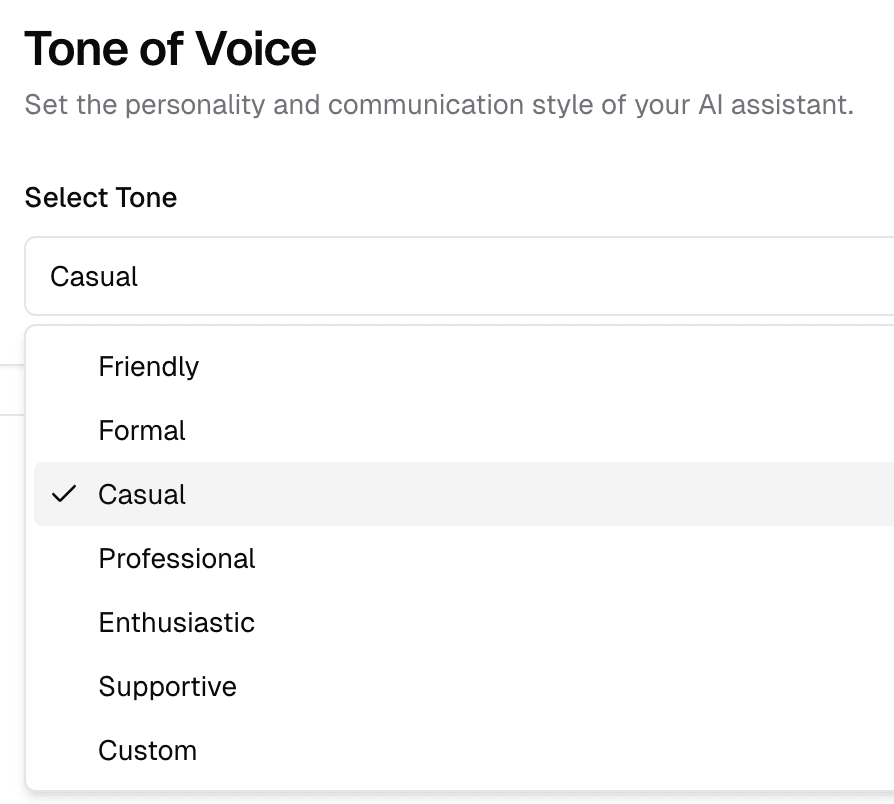Click the option between Professional and Supportive
Viewport: 894px width, 804px height.
click(177, 622)
